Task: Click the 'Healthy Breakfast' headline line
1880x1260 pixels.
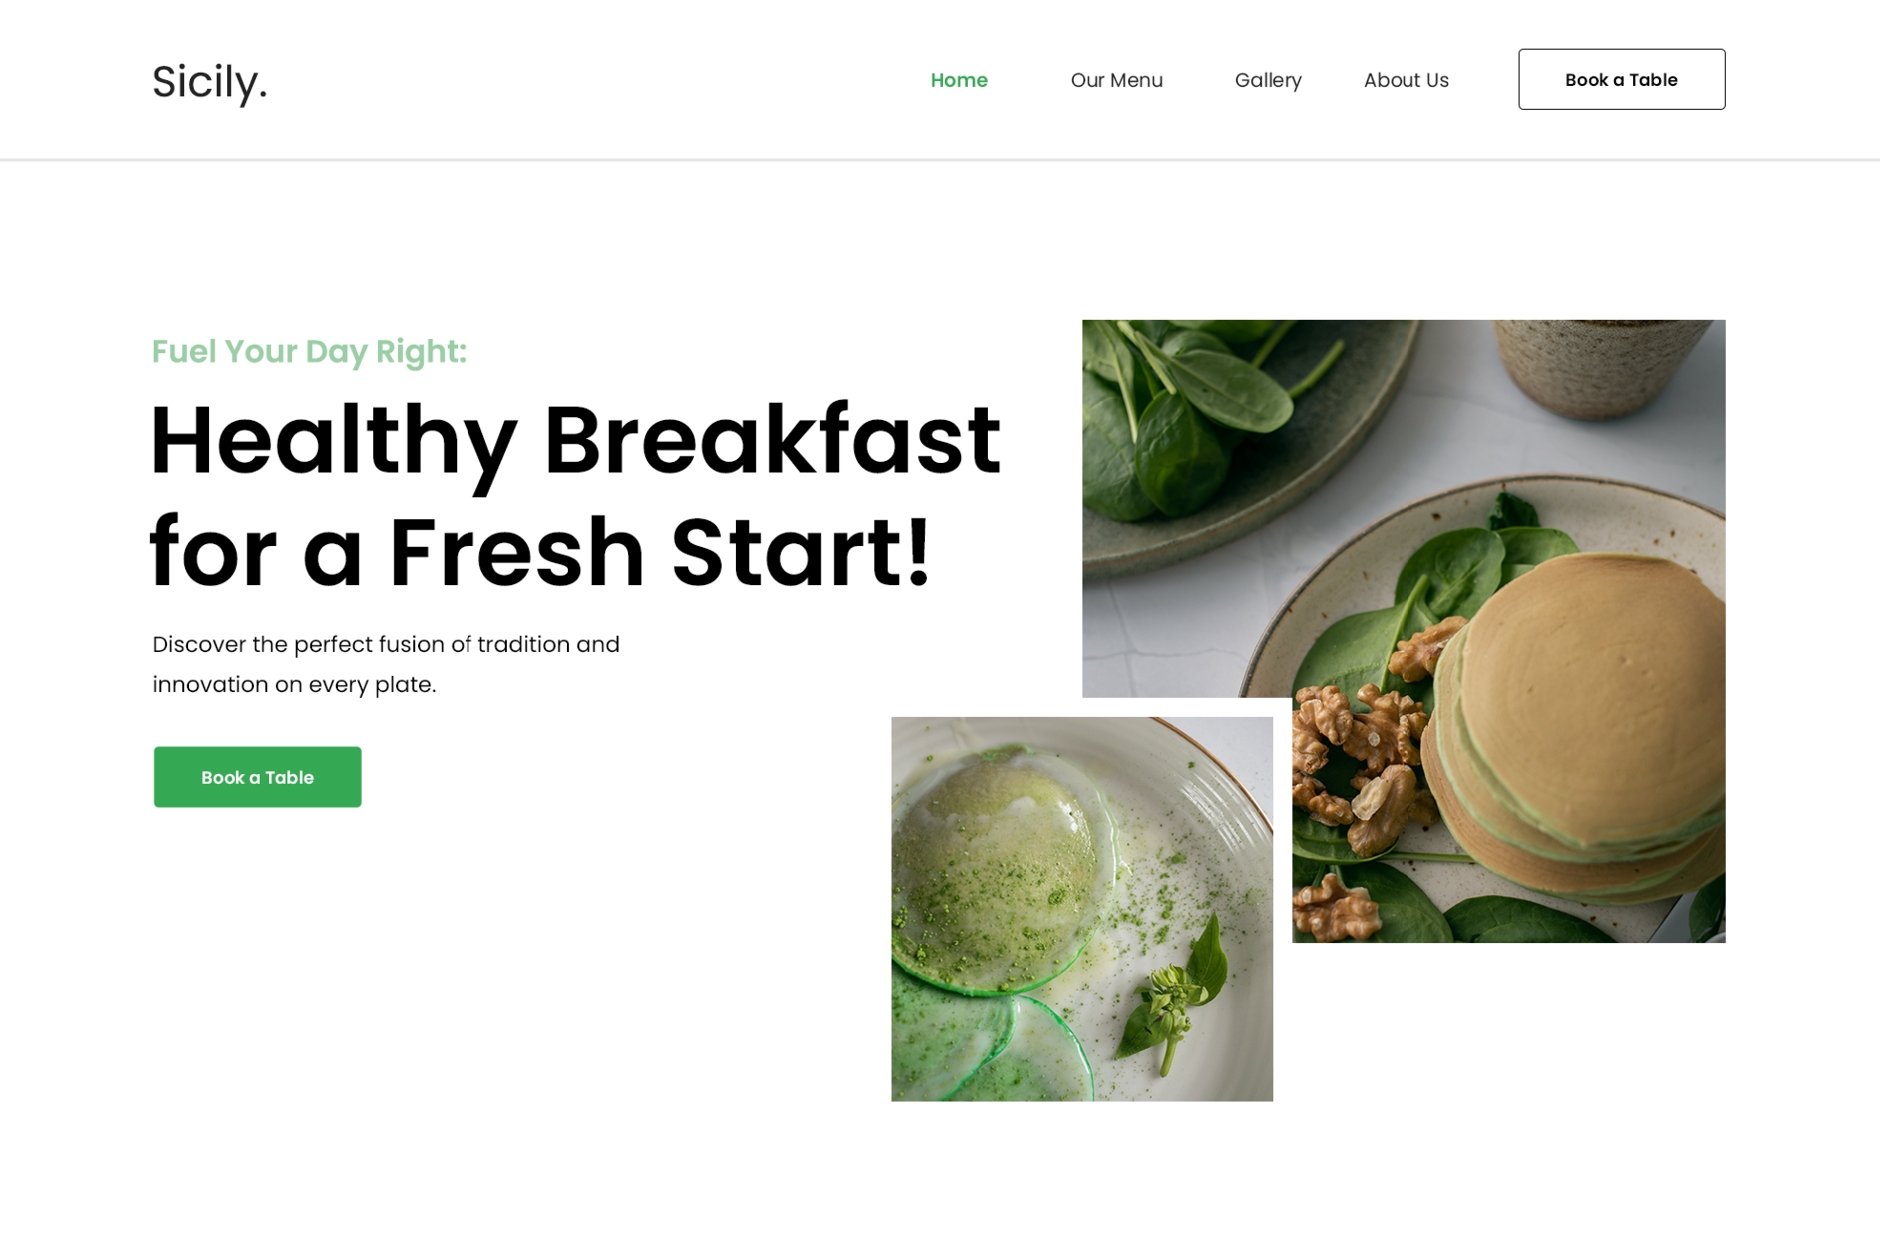Action: pos(575,441)
